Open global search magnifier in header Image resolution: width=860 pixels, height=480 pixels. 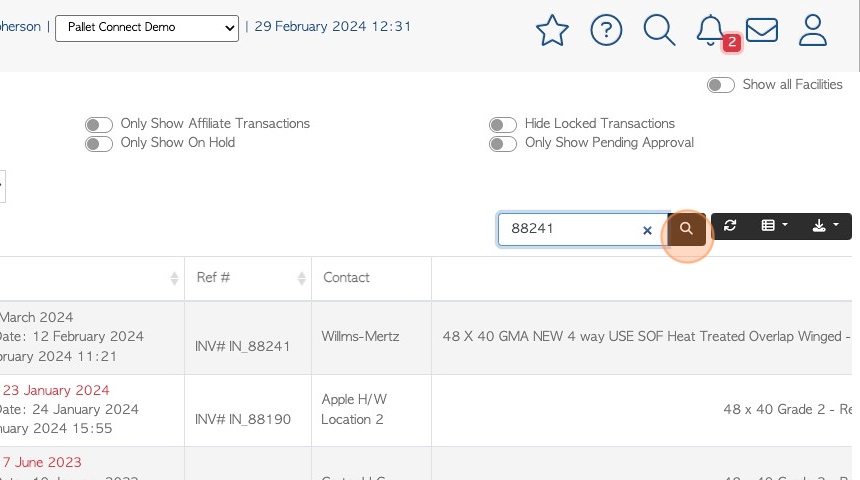coord(659,30)
